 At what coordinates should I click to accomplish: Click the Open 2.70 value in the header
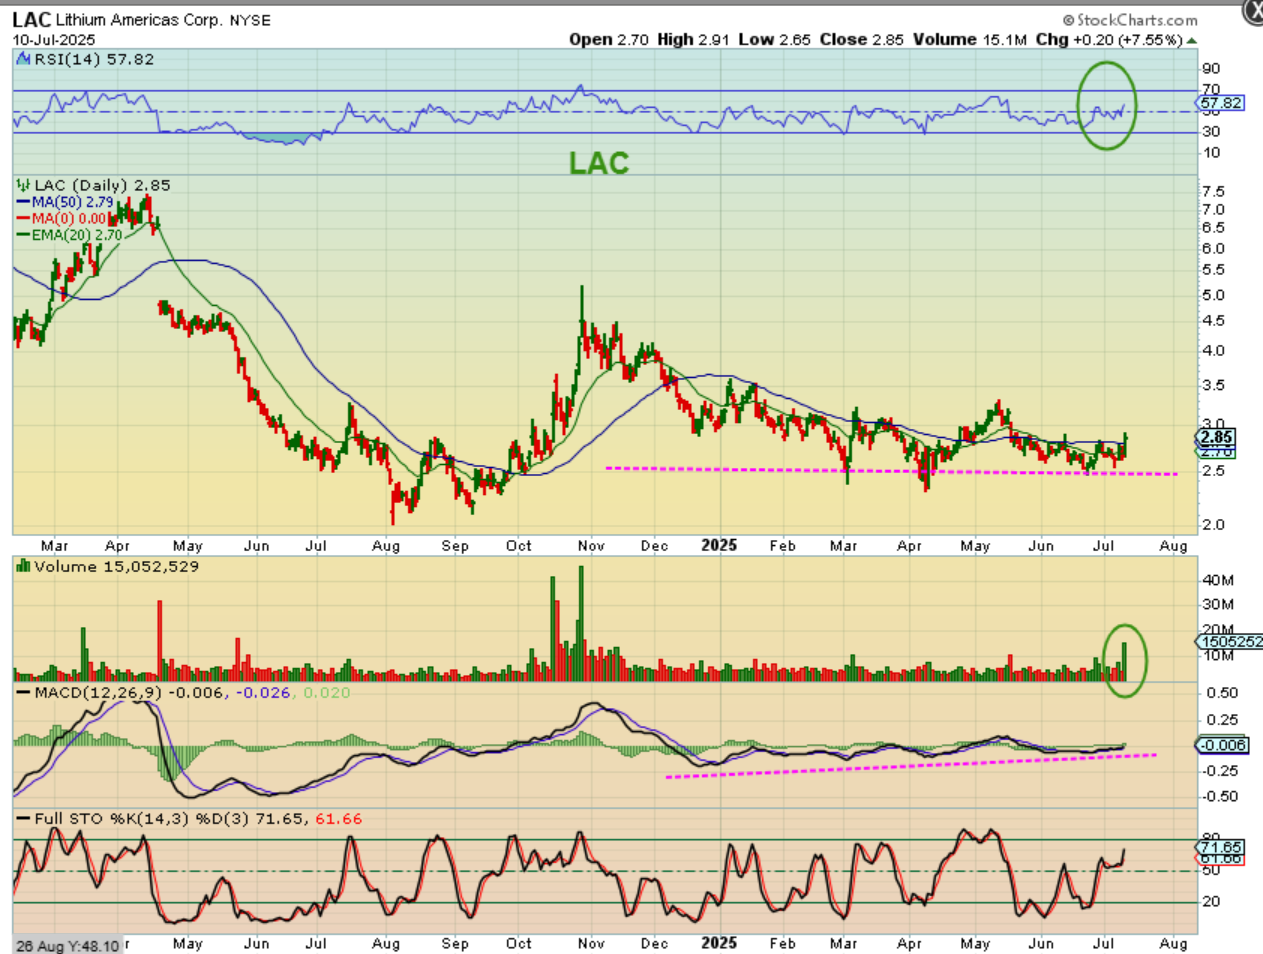(x=609, y=40)
